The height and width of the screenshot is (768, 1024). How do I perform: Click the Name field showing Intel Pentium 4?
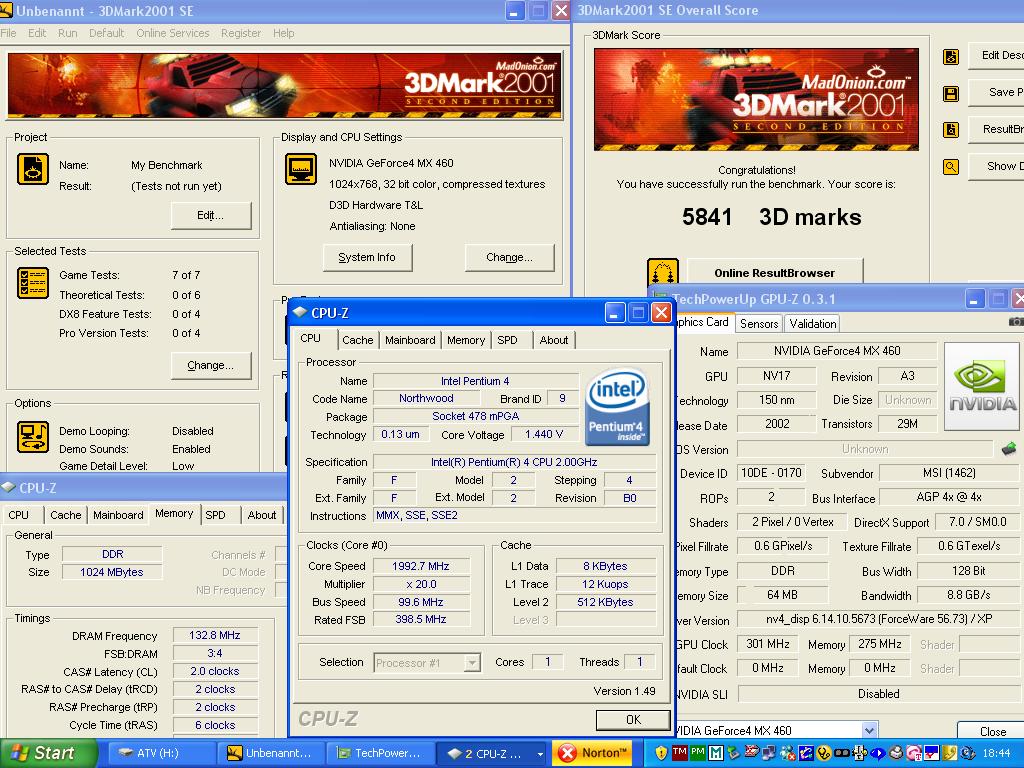pyautogui.click(x=475, y=381)
